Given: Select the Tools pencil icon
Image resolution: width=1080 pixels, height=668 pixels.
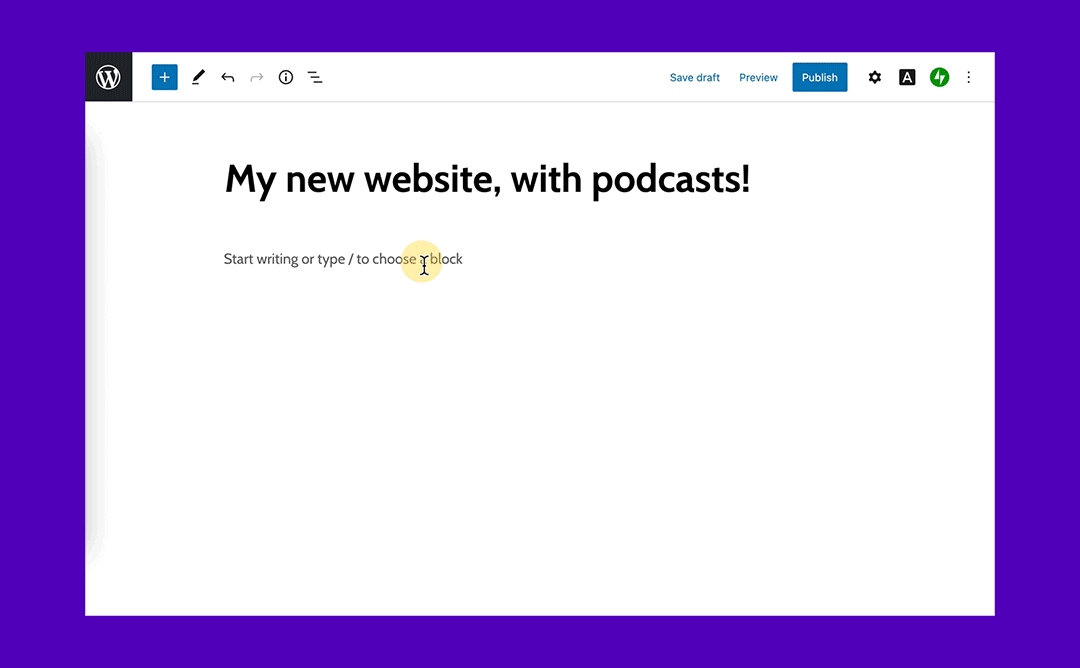Looking at the screenshot, I should [x=198, y=77].
